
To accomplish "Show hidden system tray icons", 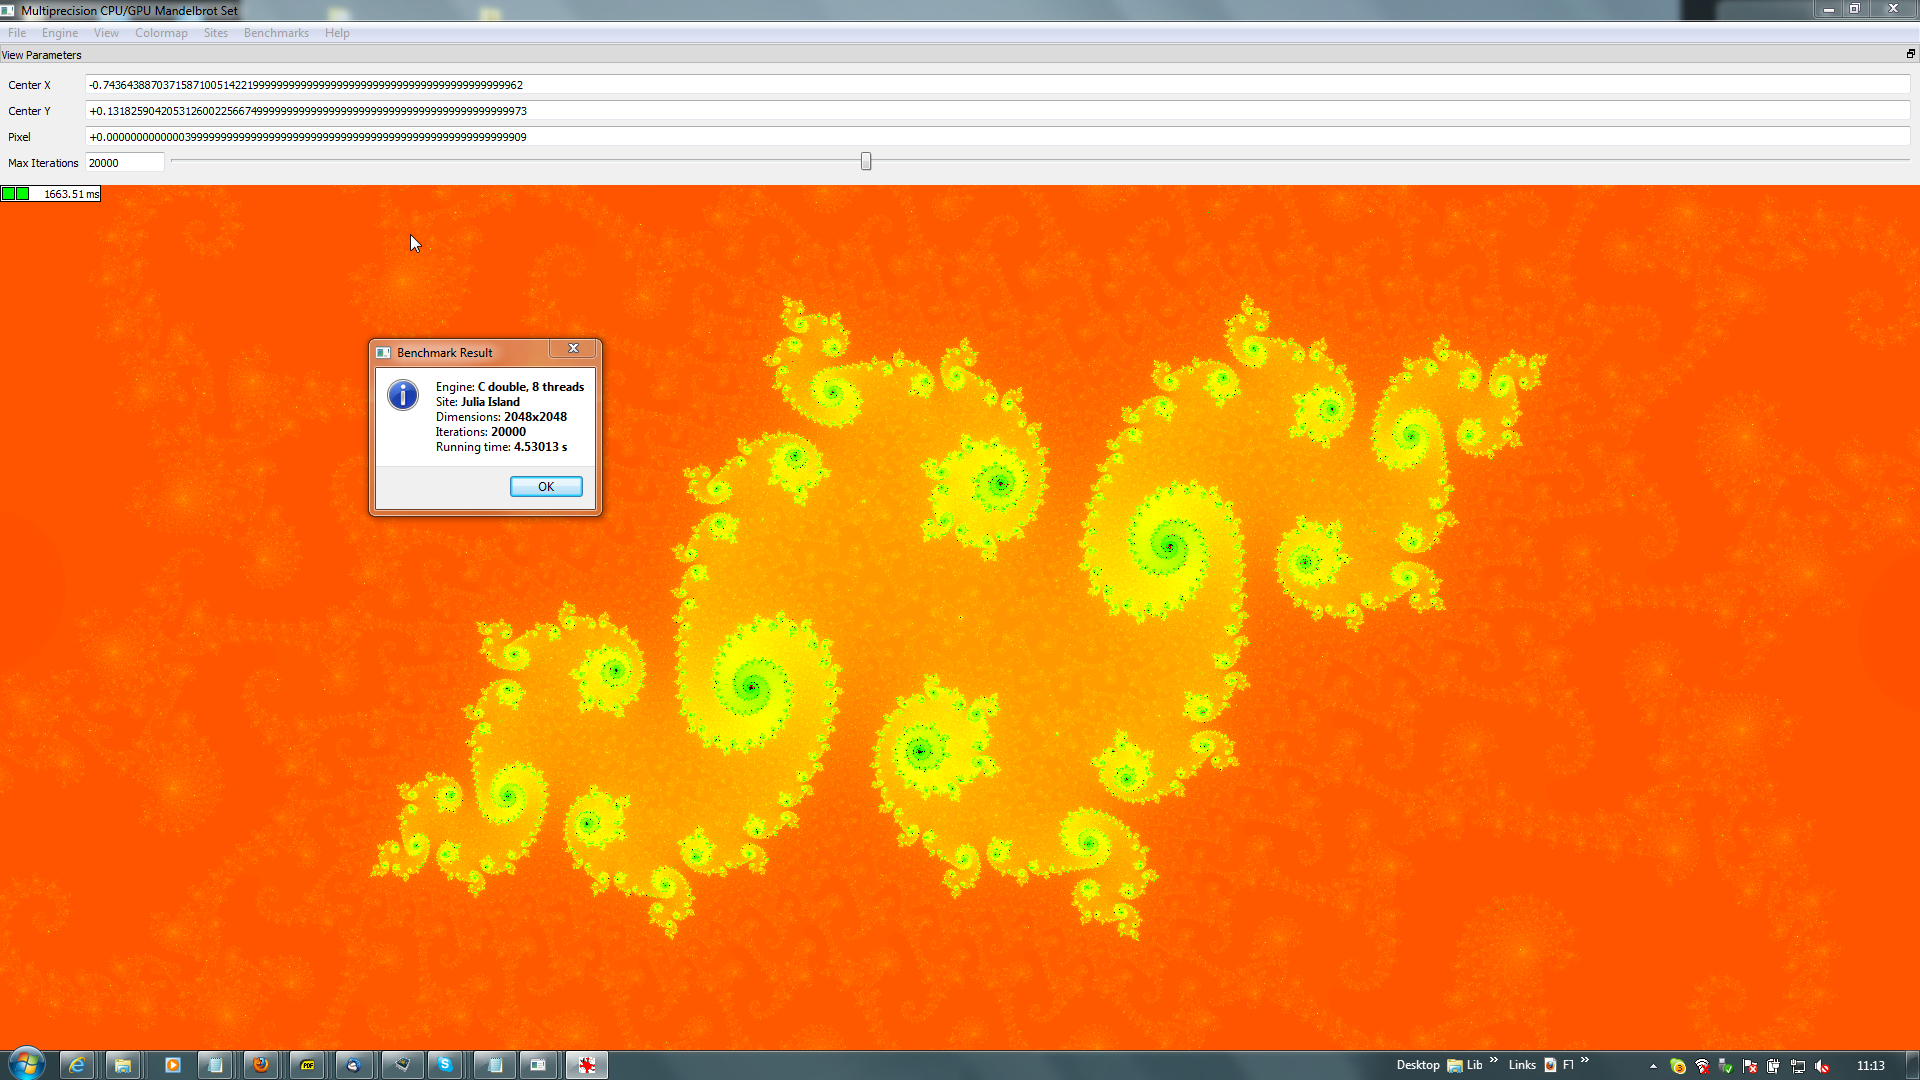I will click(1653, 1066).
